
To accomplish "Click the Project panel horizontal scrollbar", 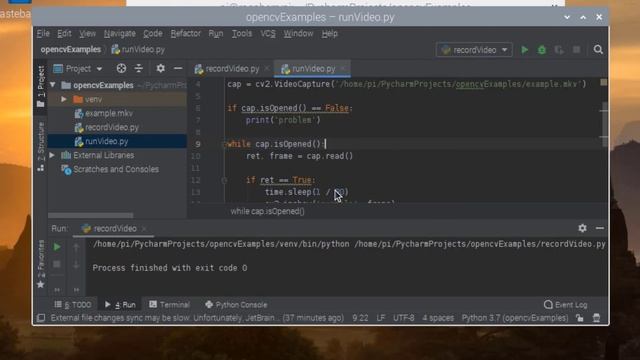I will (x=91, y=215).
